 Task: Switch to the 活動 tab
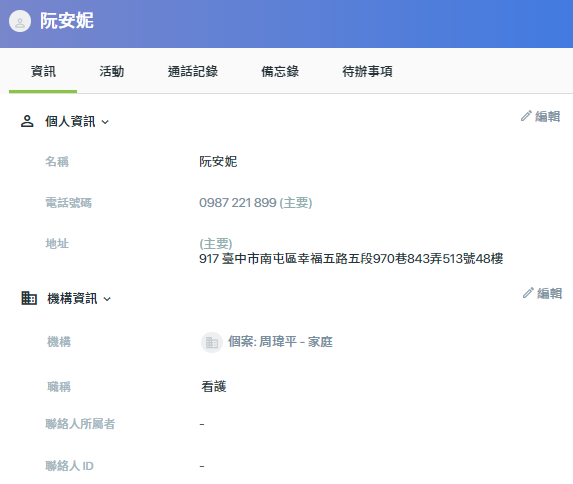click(x=111, y=71)
